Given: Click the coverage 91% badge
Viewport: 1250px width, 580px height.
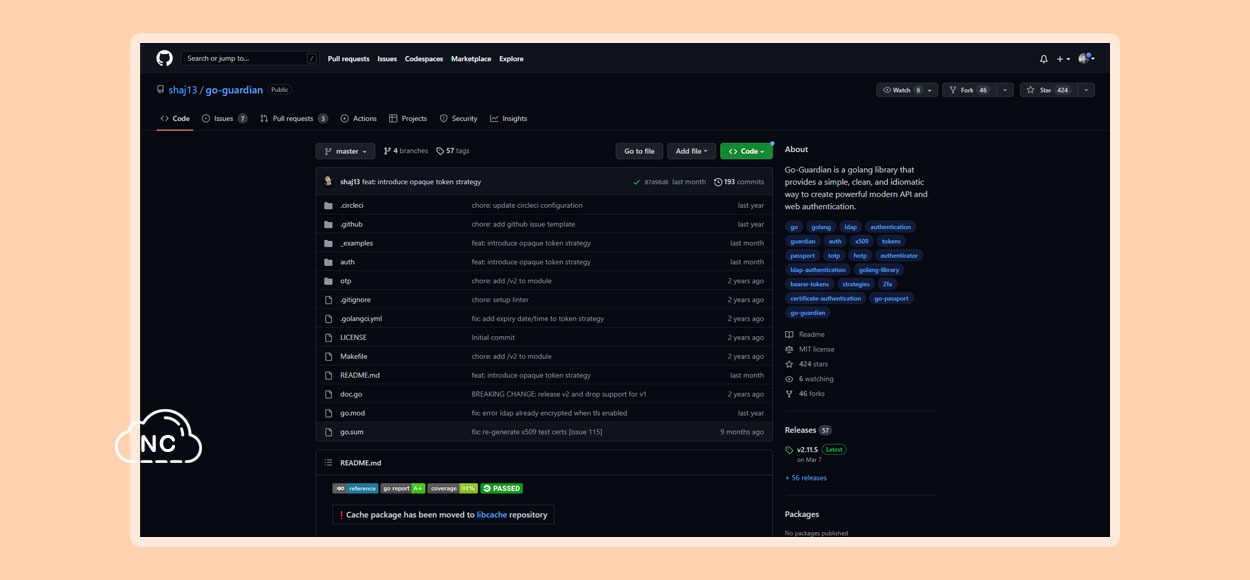Looking at the screenshot, I should coord(453,488).
